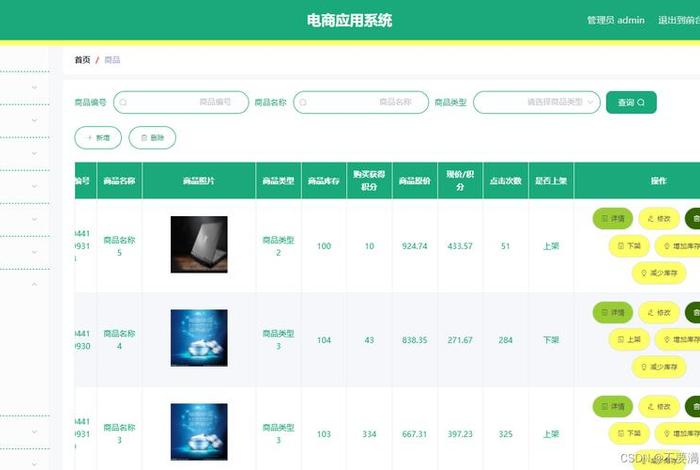The height and width of the screenshot is (470, 700).
Task: Click the 商品名称 column header
Action: pyautogui.click(x=119, y=181)
